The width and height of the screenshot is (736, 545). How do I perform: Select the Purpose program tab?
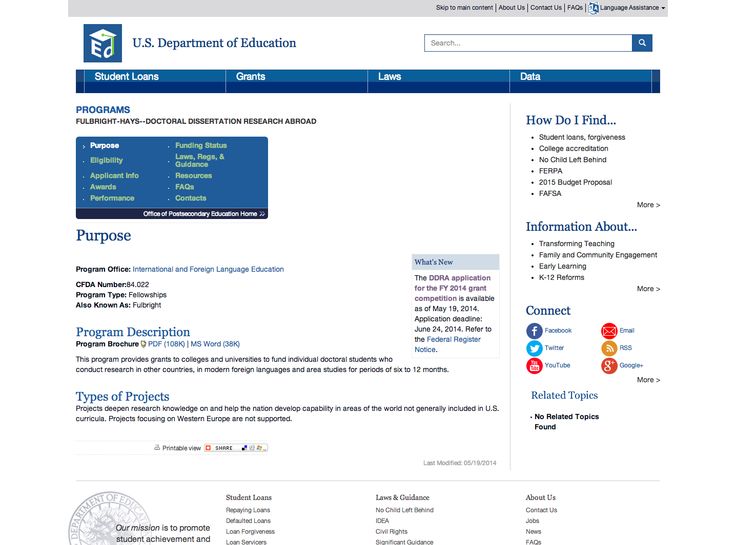click(x=104, y=146)
